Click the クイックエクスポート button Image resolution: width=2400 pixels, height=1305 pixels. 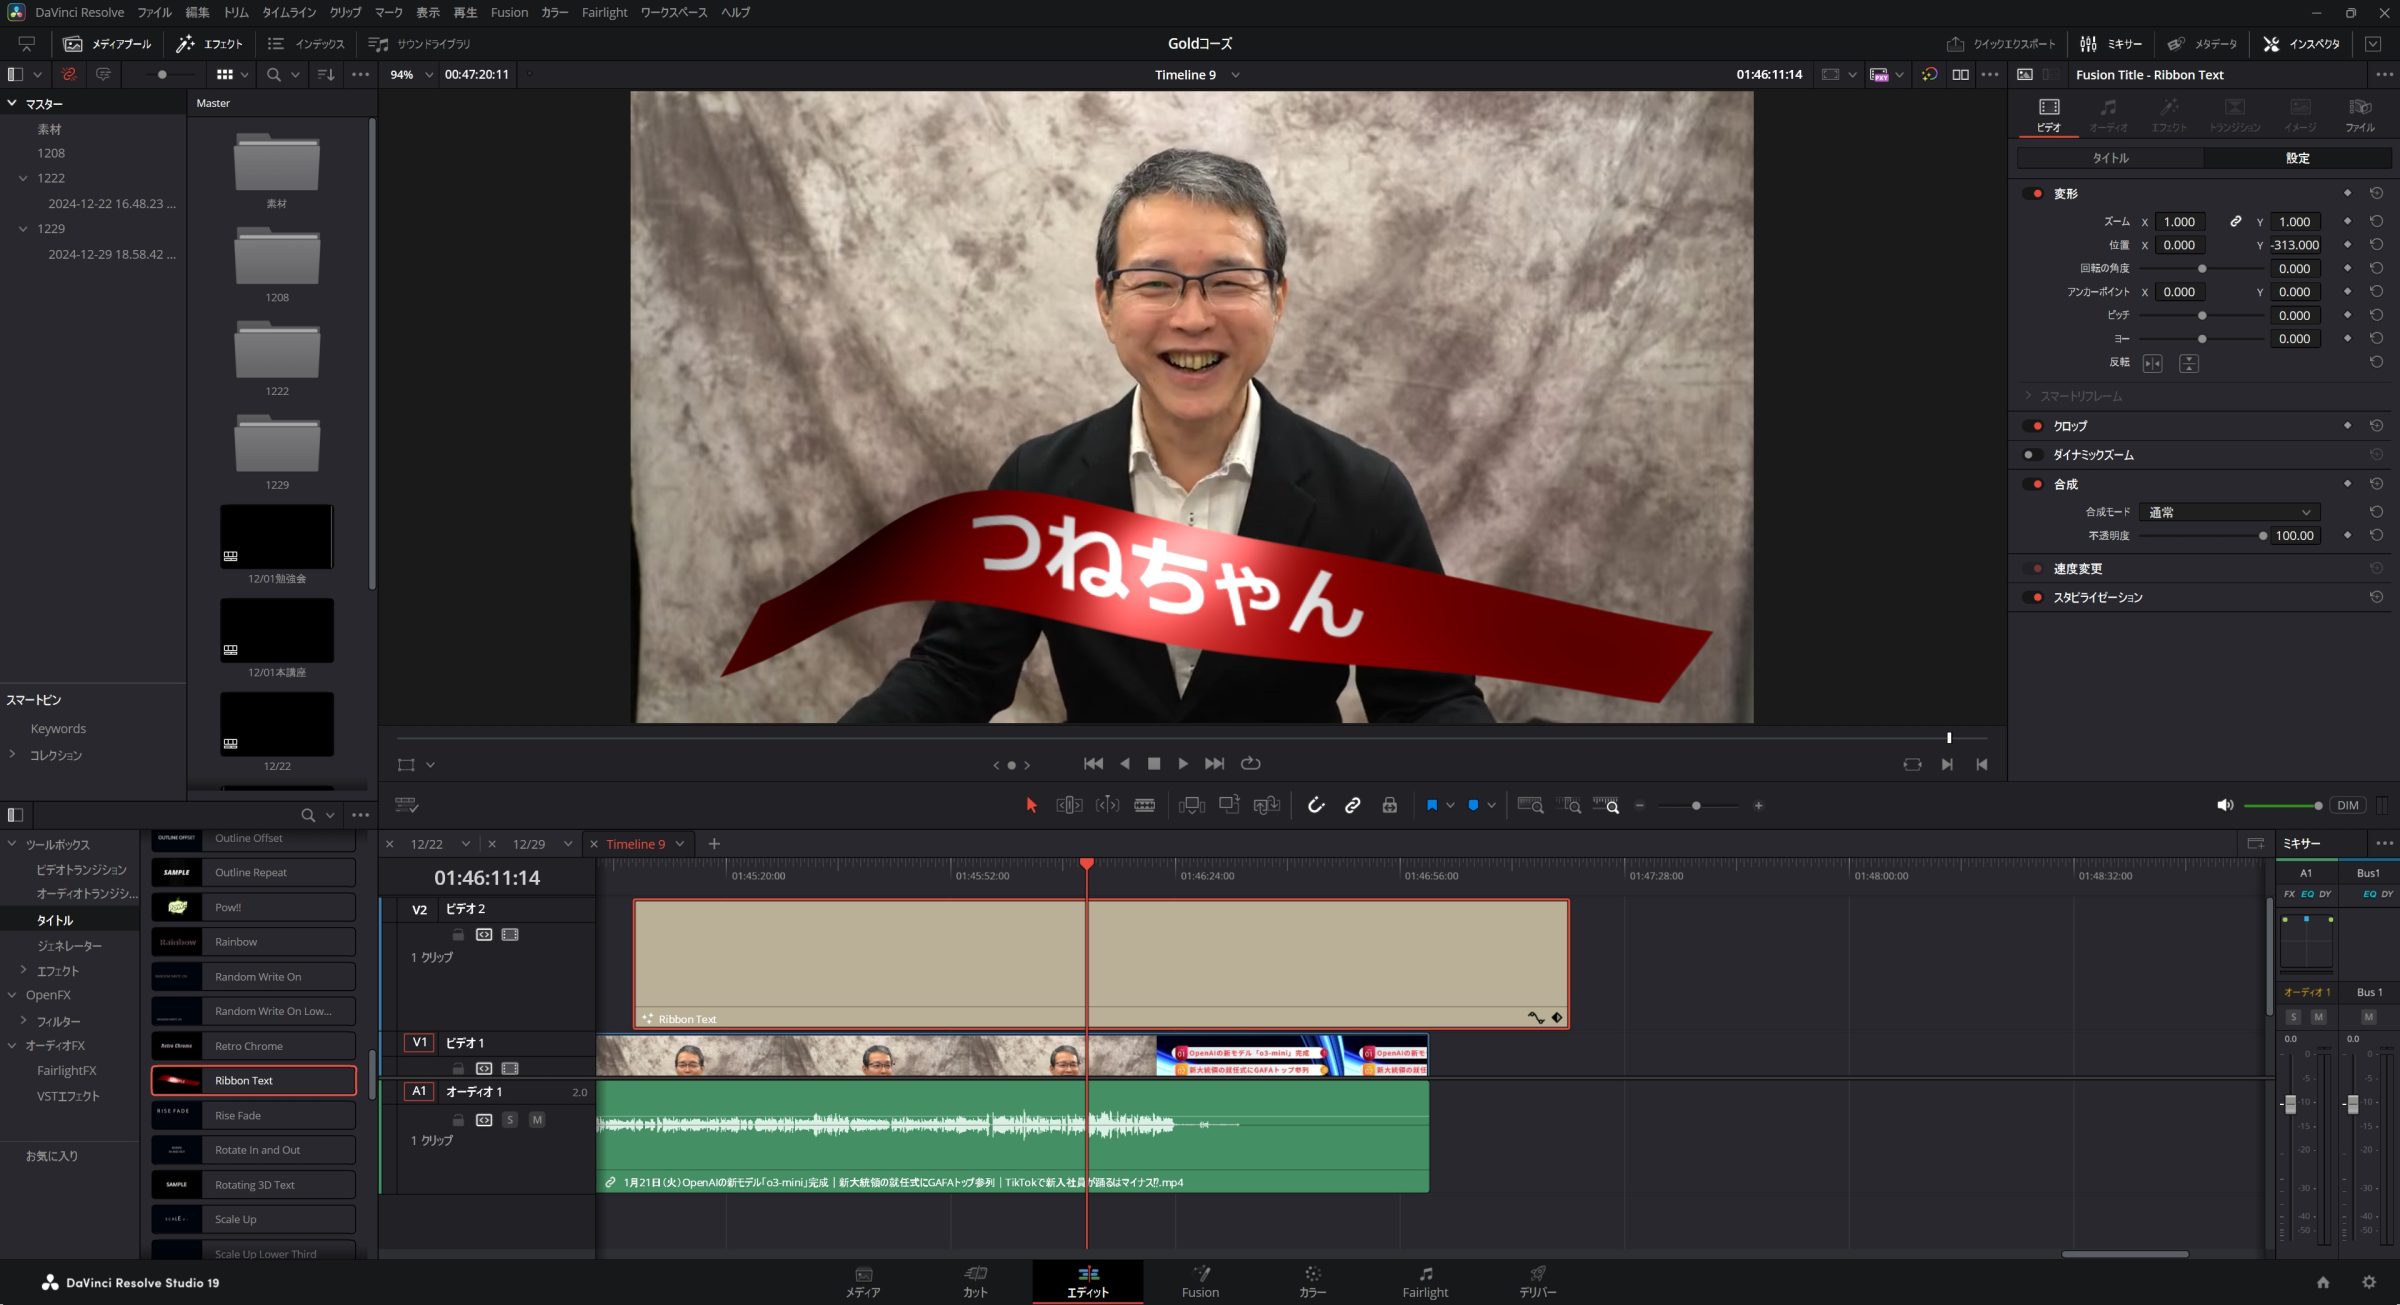(2002, 44)
